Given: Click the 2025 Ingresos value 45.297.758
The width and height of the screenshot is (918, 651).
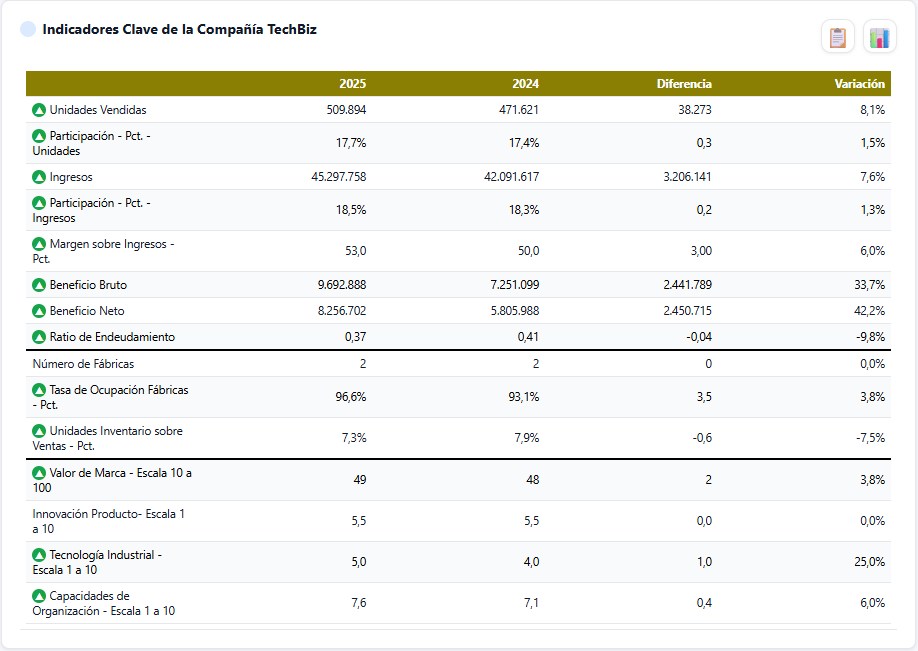Looking at the screenshot, I should tap(339, 177).
